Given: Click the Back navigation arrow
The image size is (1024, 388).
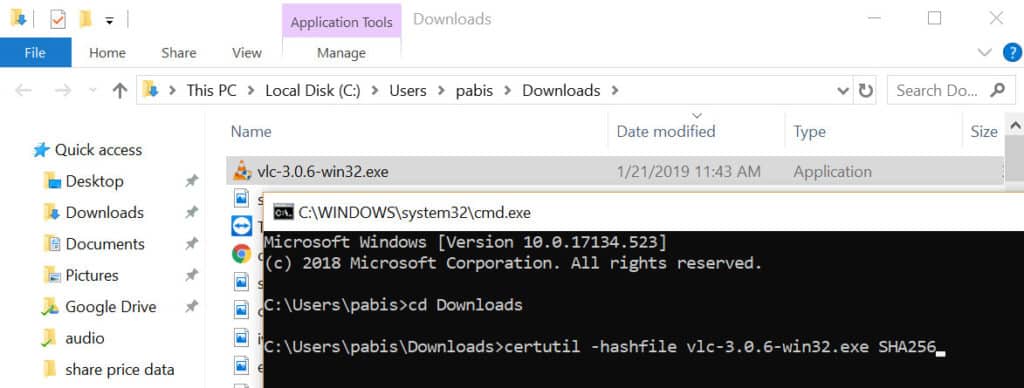Looking at the screenshot, I should tap(24, 90).
